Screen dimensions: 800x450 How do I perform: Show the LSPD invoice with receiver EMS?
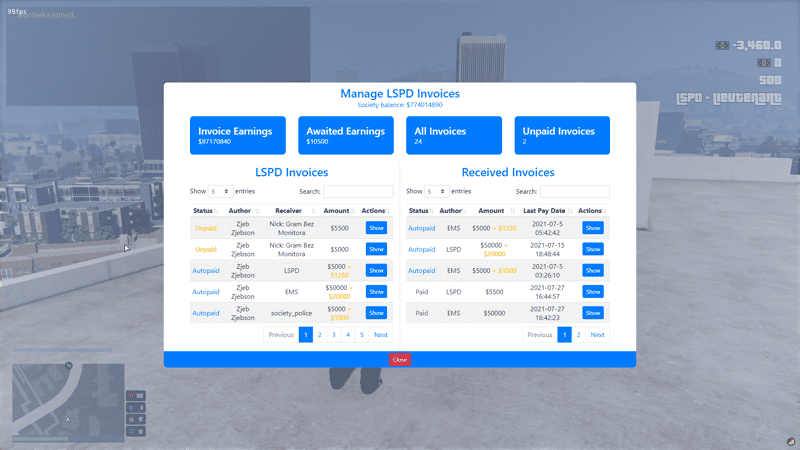[x=376, y=291]
